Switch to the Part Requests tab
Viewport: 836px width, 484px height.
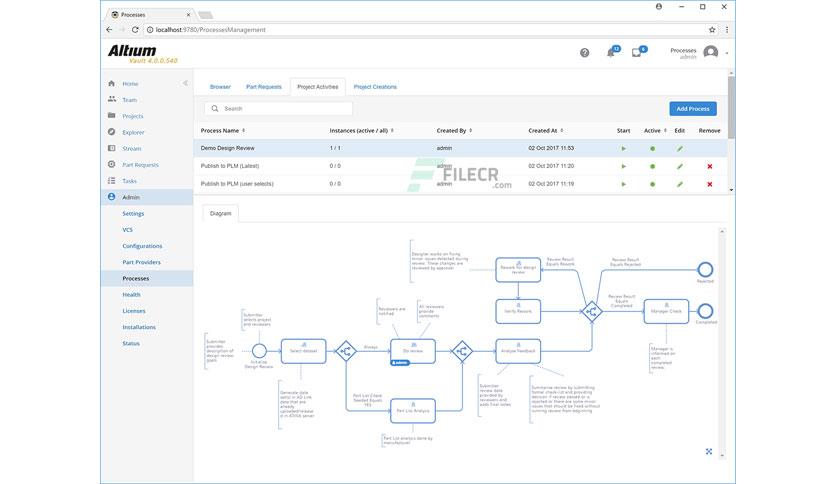coord(263,87)
